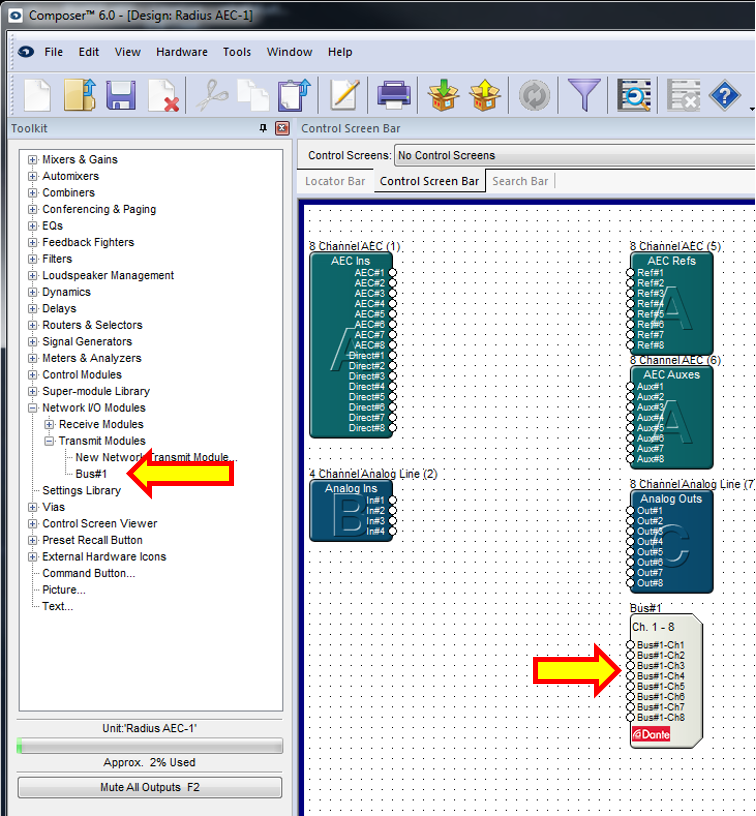This screenshot has height=816, width=756.
Task: Select the Analog Outs module block
Action: click(671, 541)
